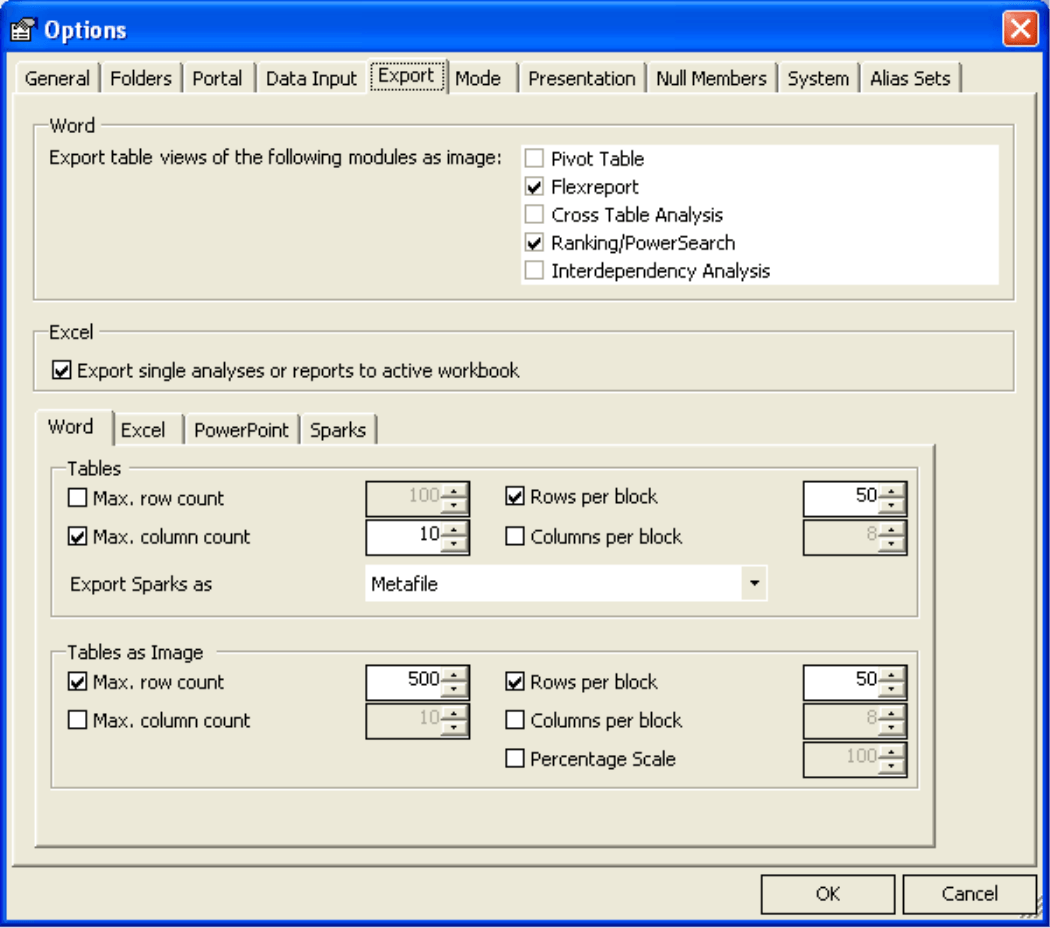Close the Options dialog window

1020,29
